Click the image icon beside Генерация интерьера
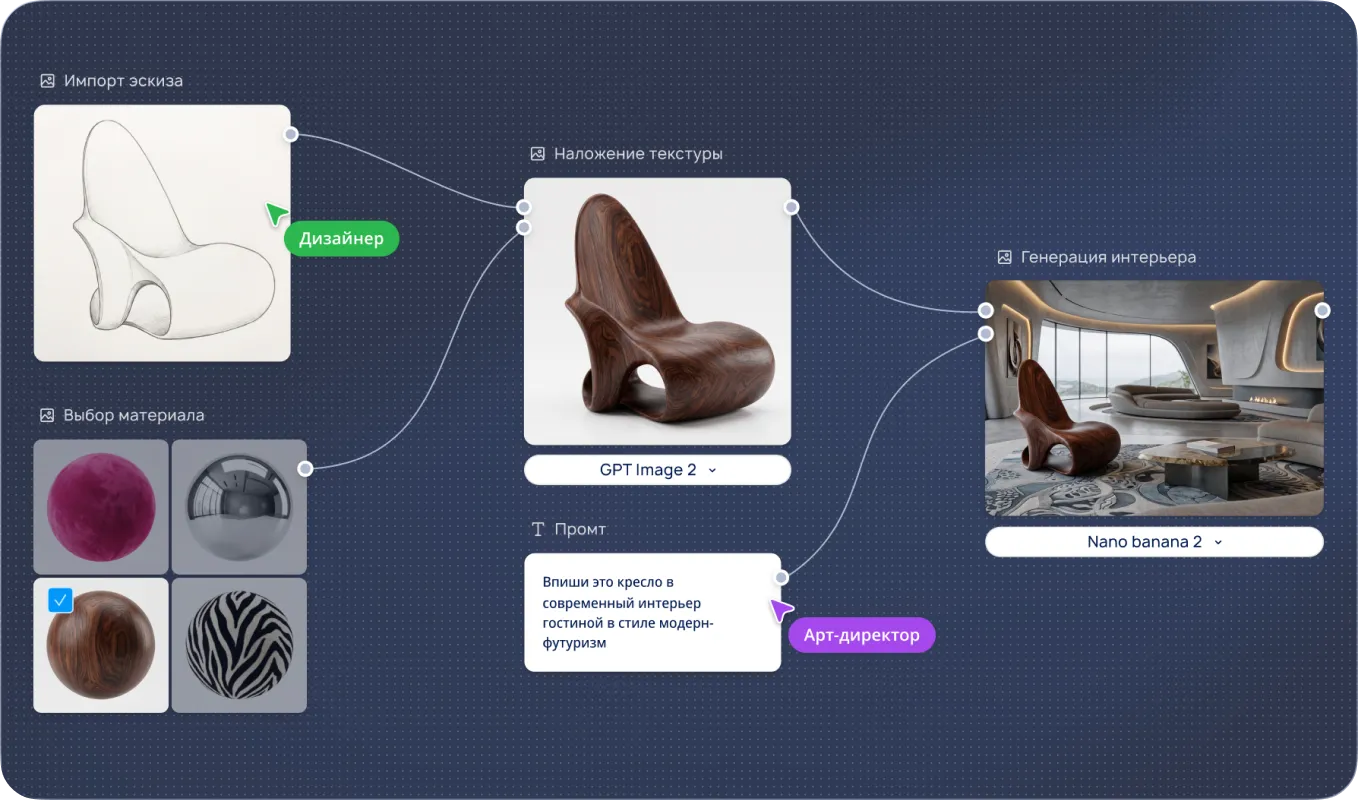 (x=1004, y=257)
